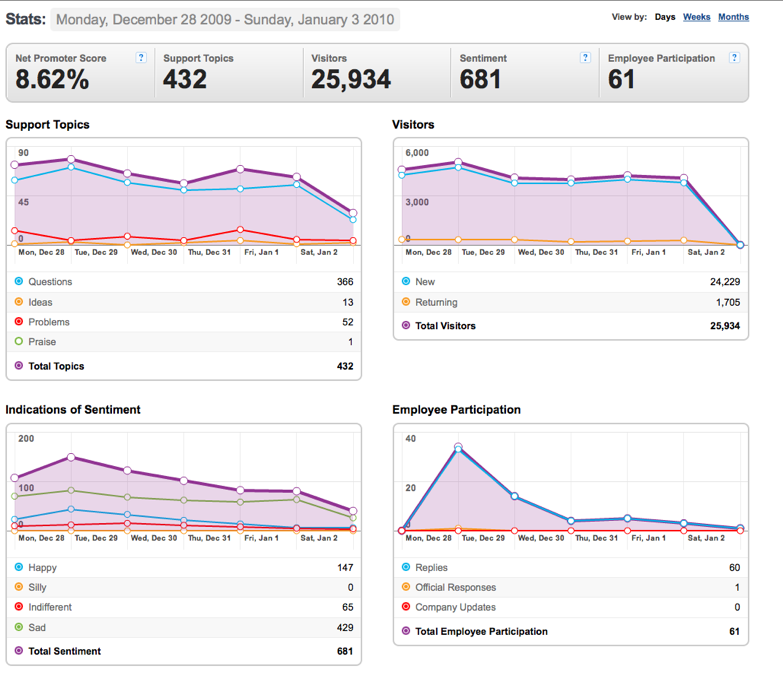
Task: Select the Visitors summary tile
Action: pos(375,72)
